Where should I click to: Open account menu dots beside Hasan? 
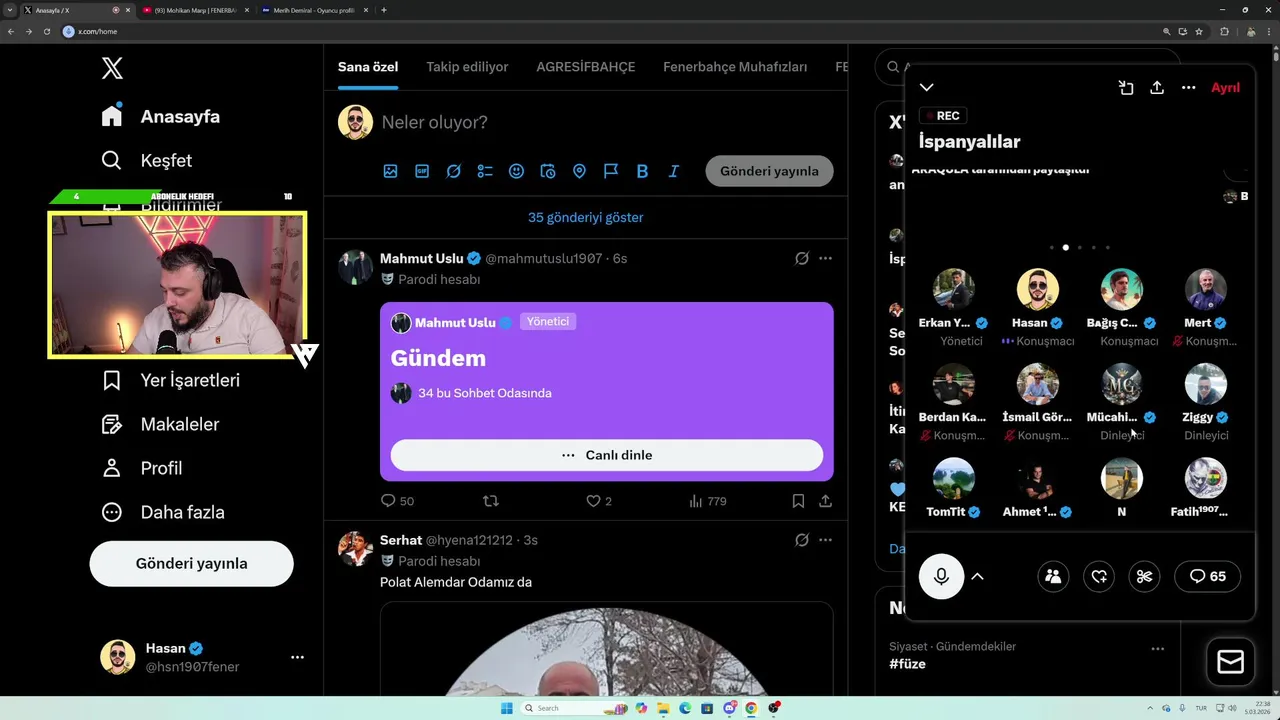[x=297, y=657]
